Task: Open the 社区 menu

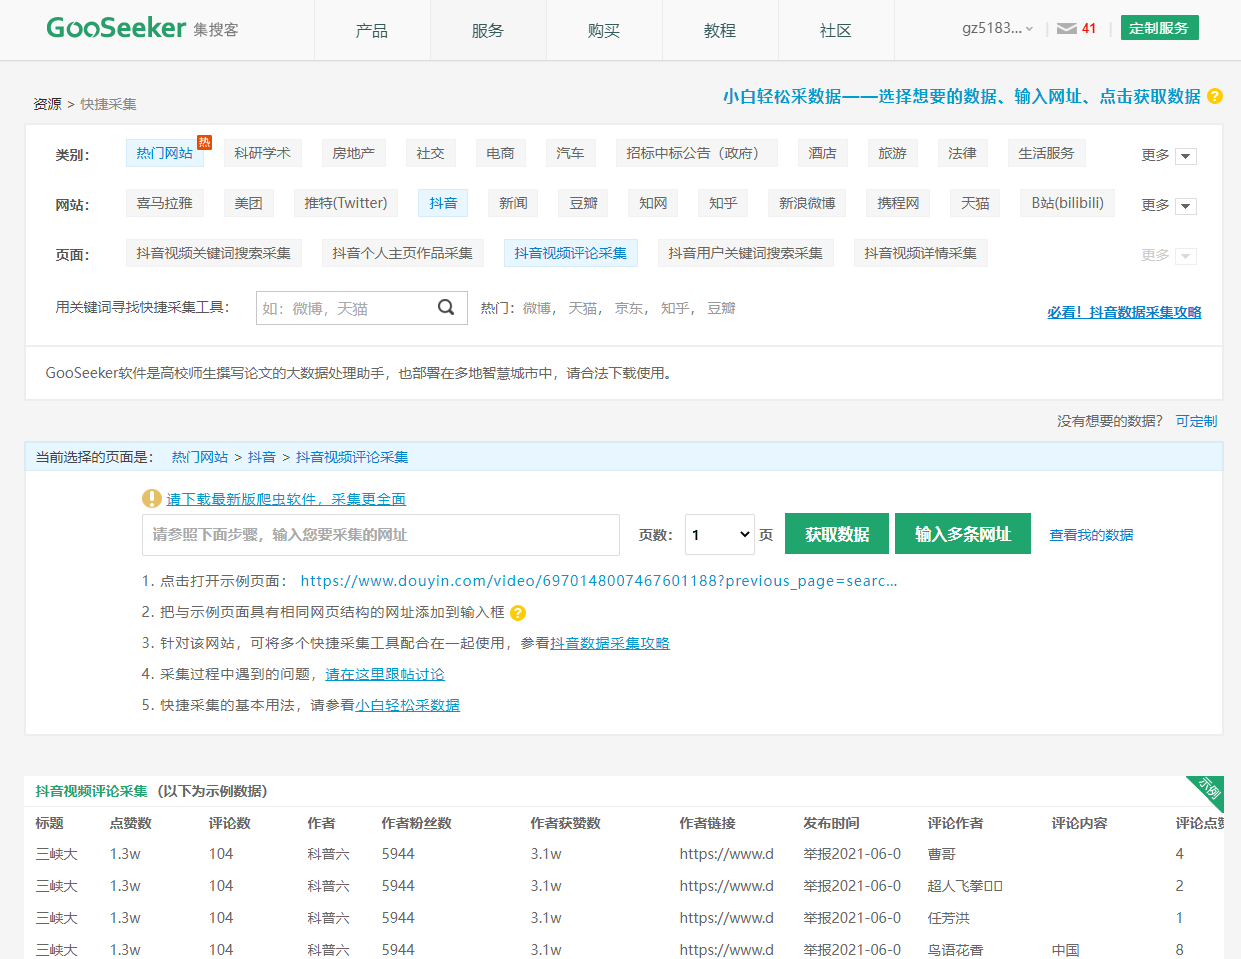Action: click(836, 30)
